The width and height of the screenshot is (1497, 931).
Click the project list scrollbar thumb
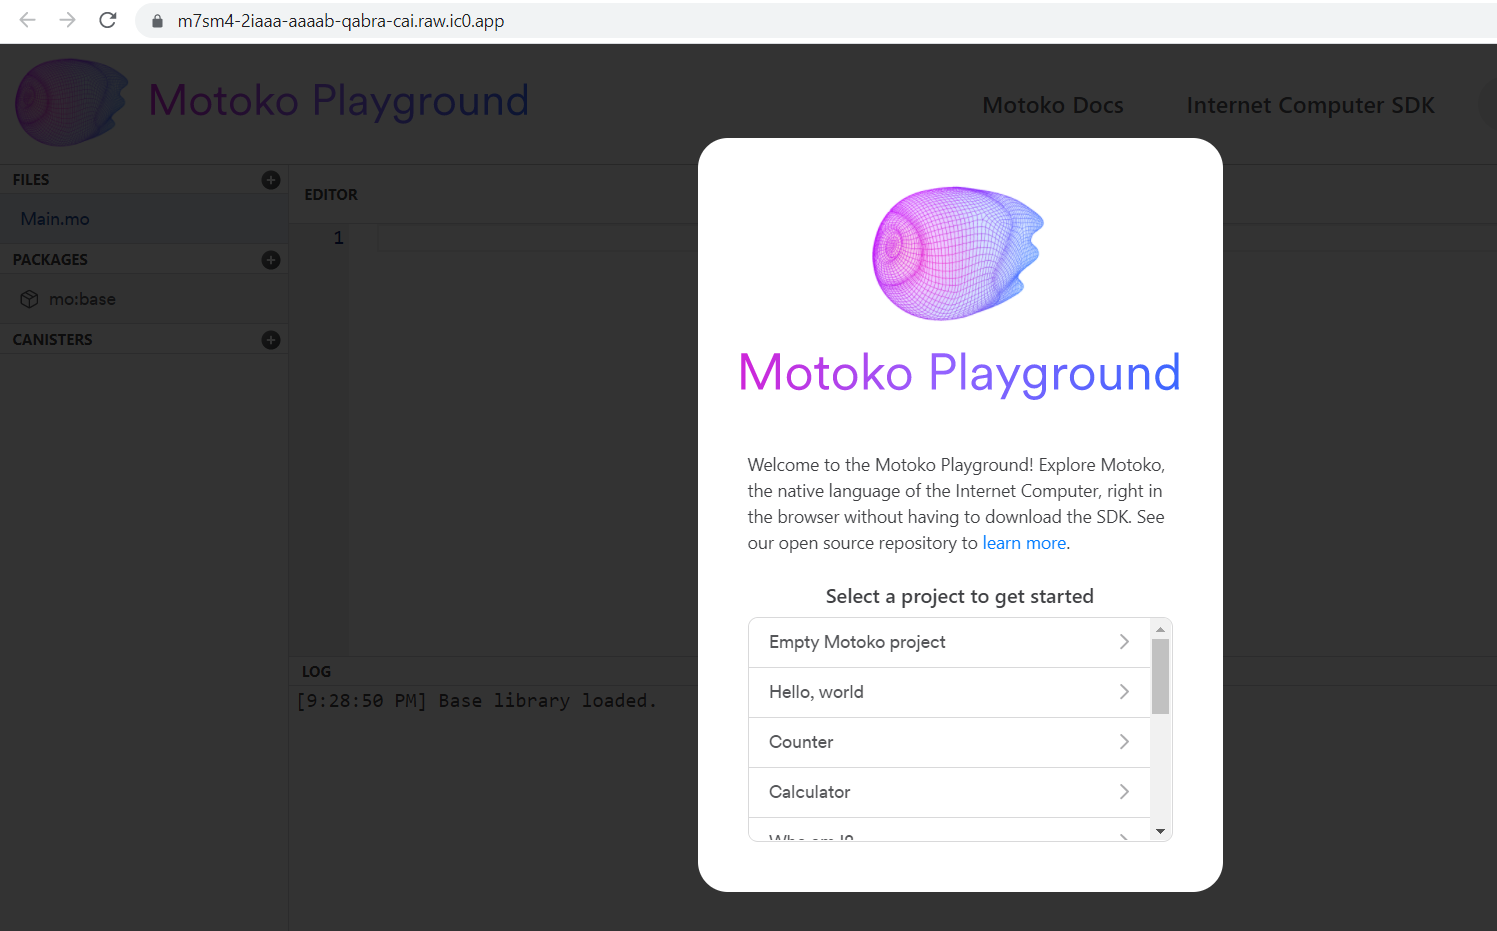pyautogui.click(x=1160, y=676)
